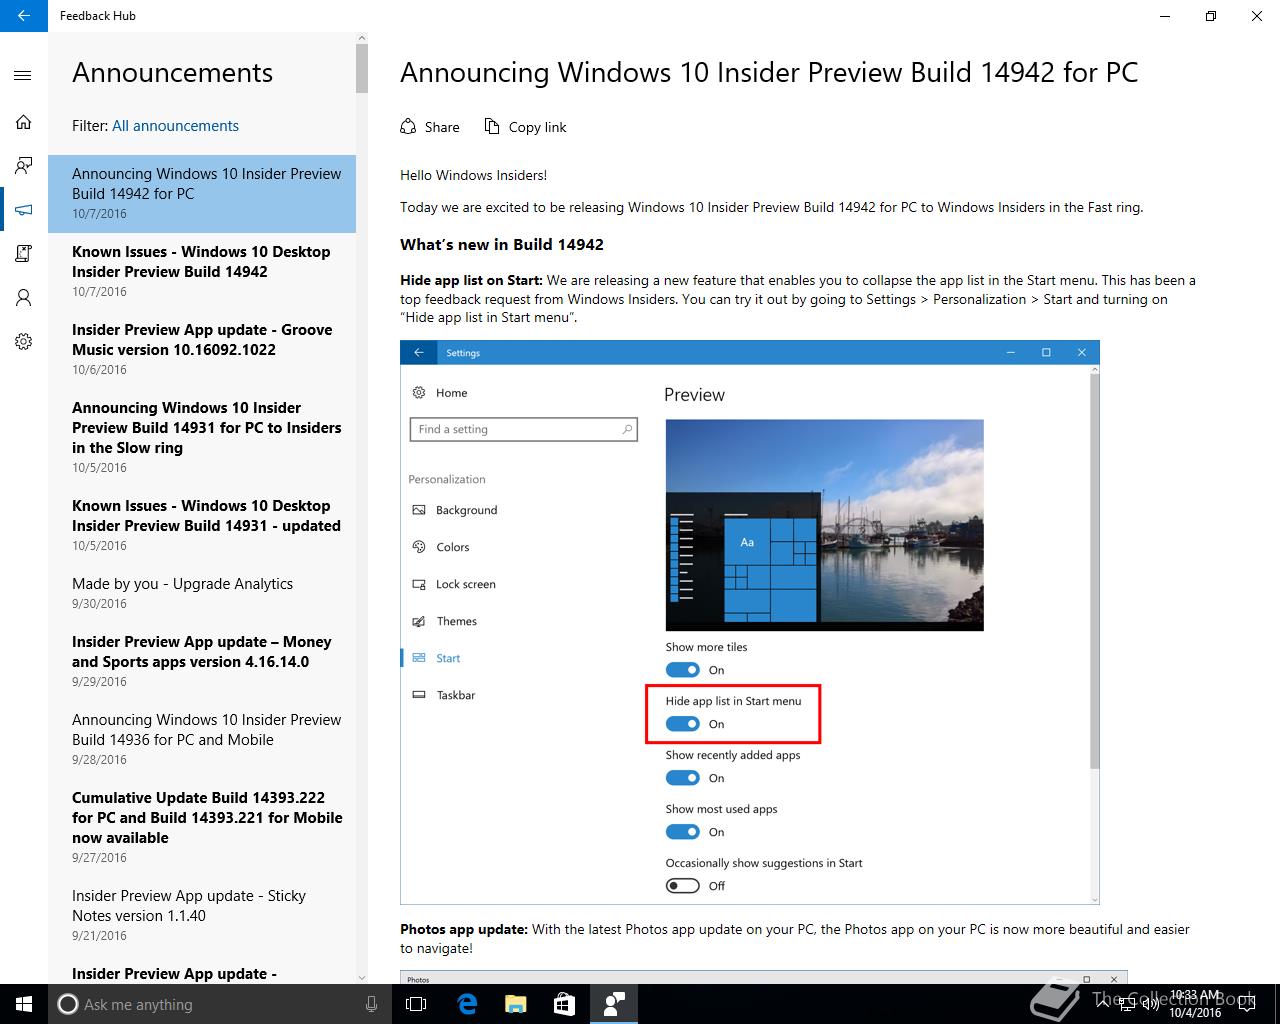Open Build 14931 Slow ring announcement
The image size is (1280, 1024).
(202, 438)
